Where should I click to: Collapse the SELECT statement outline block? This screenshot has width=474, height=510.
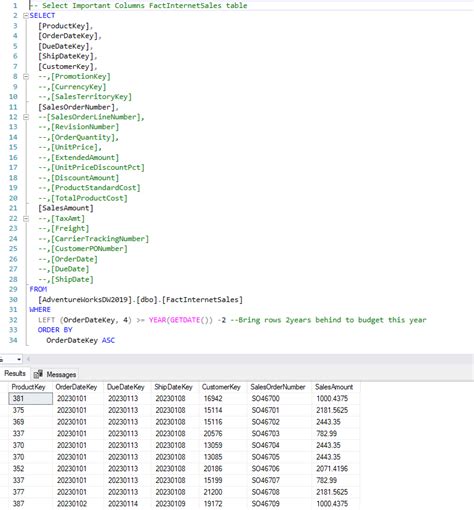pyautogui.click(x=26, y=16)
